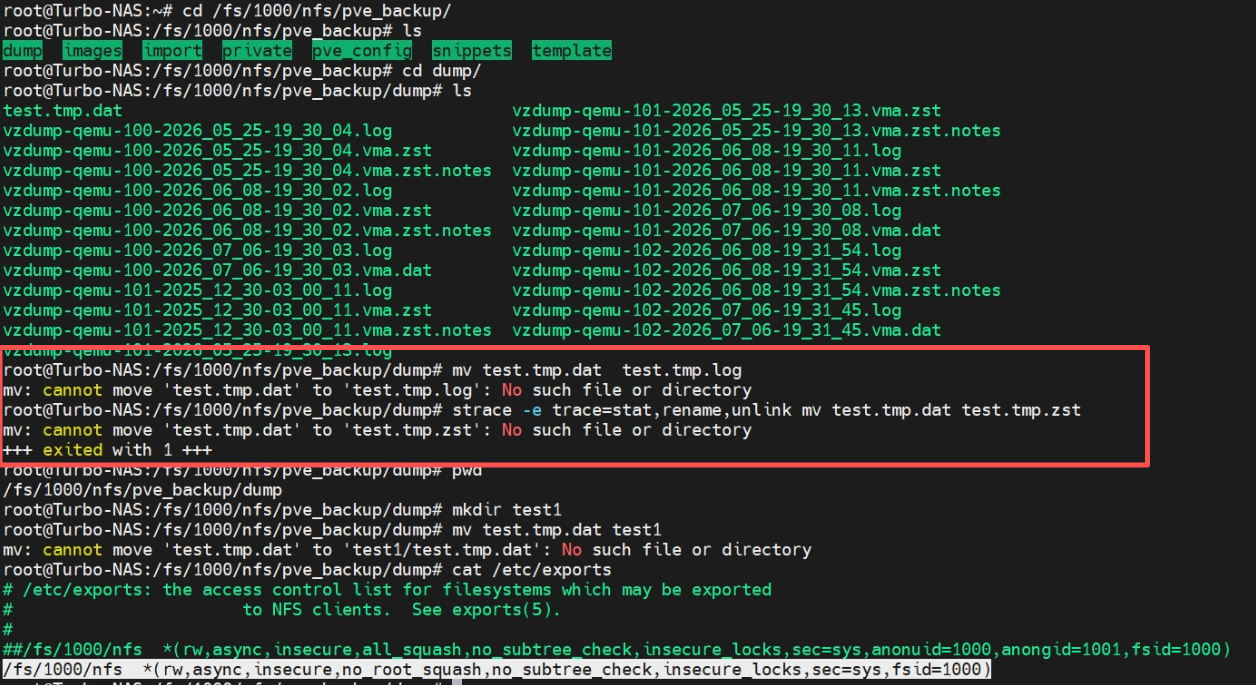Click the 'pve_config' directory name
The image size is (1256, 685).
pyautogui.click(x=363, y=50)
